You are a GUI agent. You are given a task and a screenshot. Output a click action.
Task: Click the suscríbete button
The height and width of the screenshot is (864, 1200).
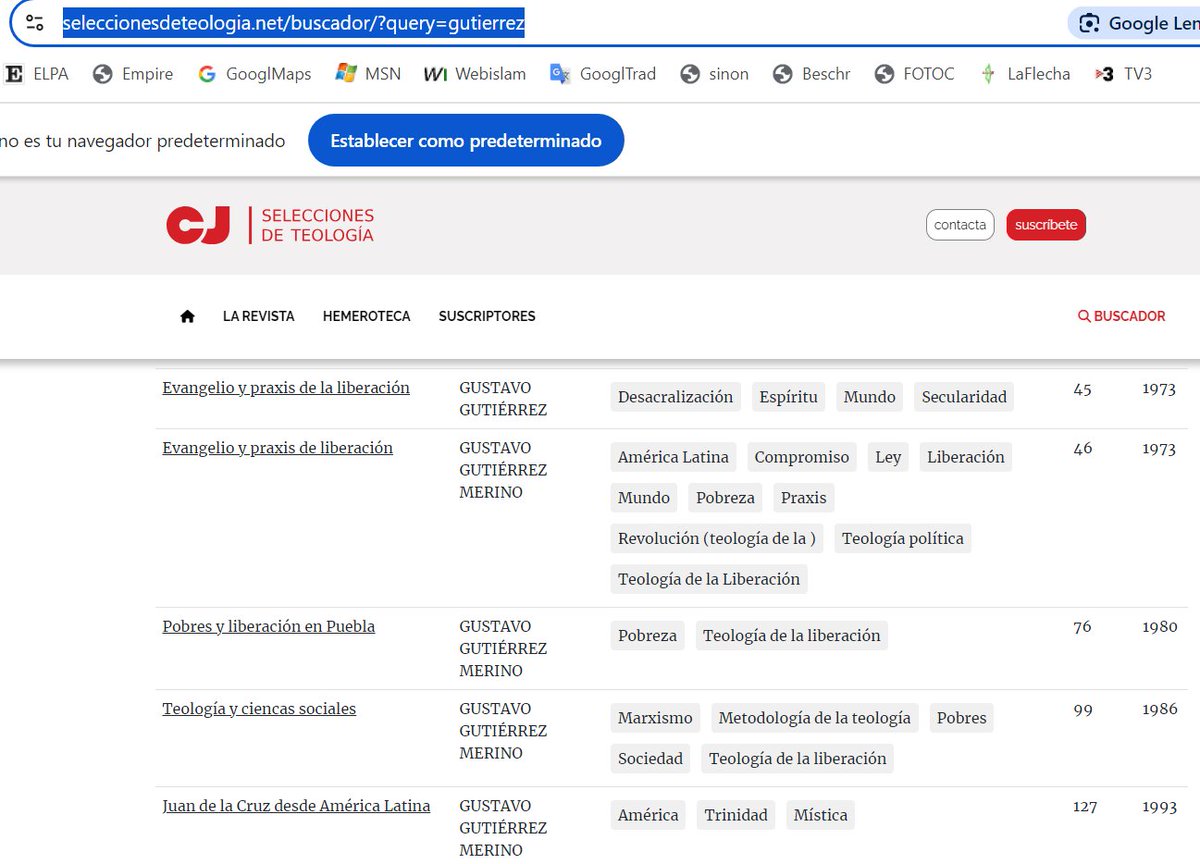pos(1046,225)
